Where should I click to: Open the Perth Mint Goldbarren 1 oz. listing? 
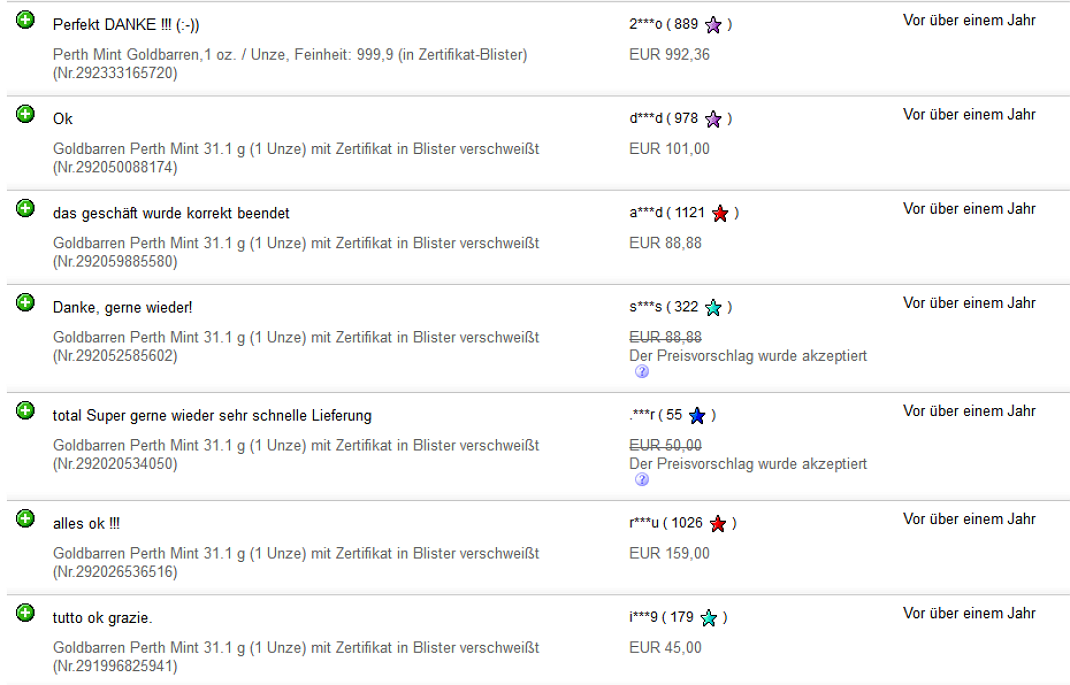click(290, 63)
